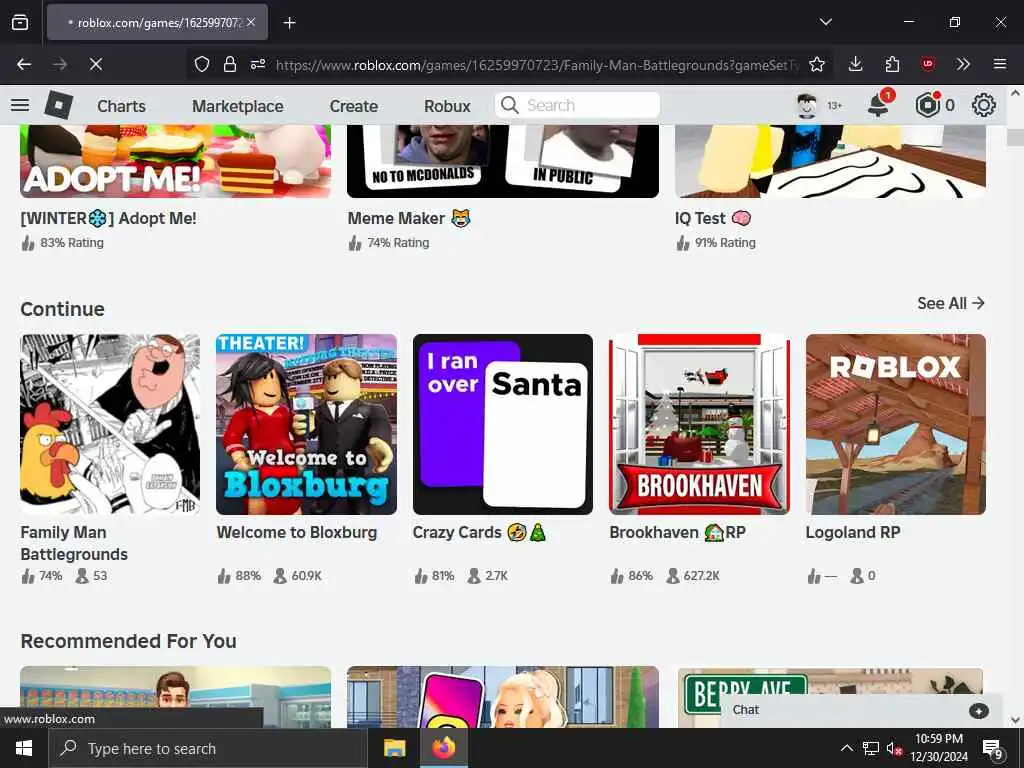Open the taskbar clock and date
1024x768 pixels.
939,748
